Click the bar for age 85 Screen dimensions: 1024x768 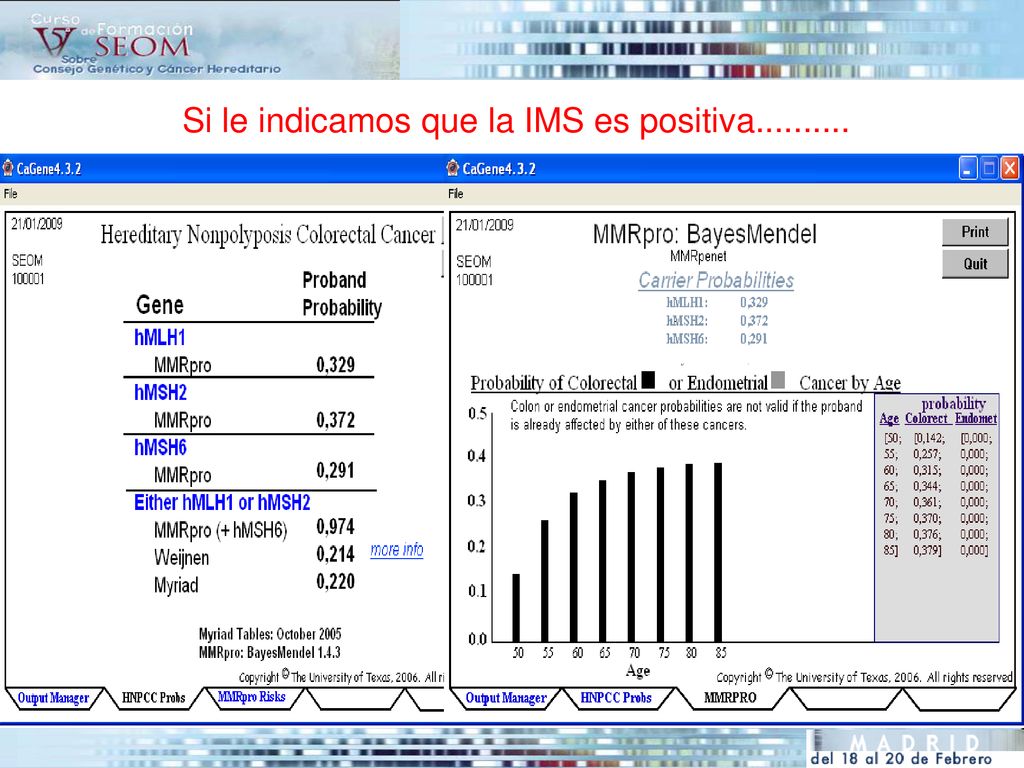tap(718, 552)
